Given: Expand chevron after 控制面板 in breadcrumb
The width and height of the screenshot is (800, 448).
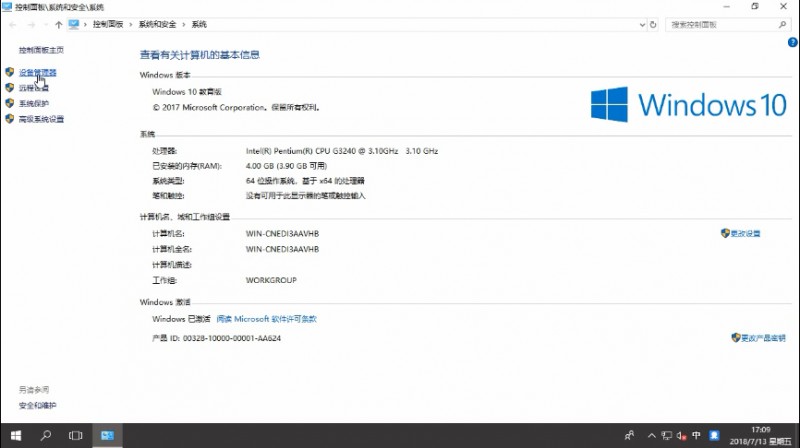Looking at the screenshot, I should [x=131, y=24].
